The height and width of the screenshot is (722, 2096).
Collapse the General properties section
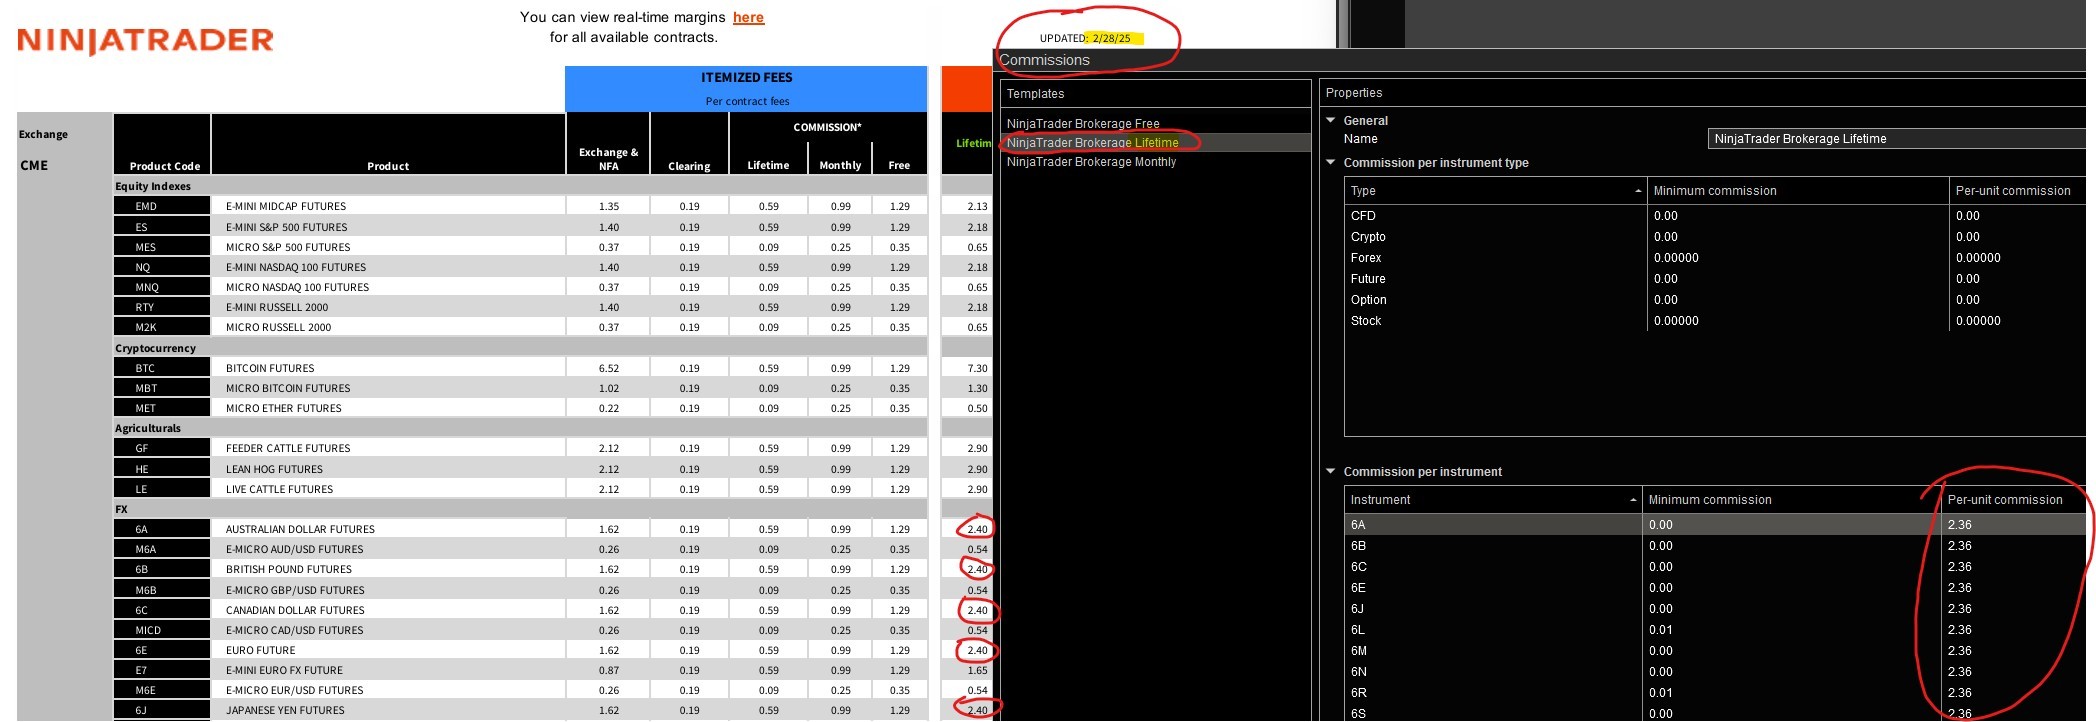(x=1331, y=120)
